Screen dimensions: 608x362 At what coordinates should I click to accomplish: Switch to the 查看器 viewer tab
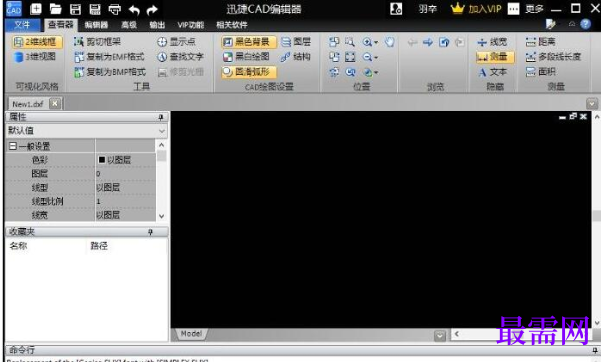pyautogui.click(x=61, y=25)
